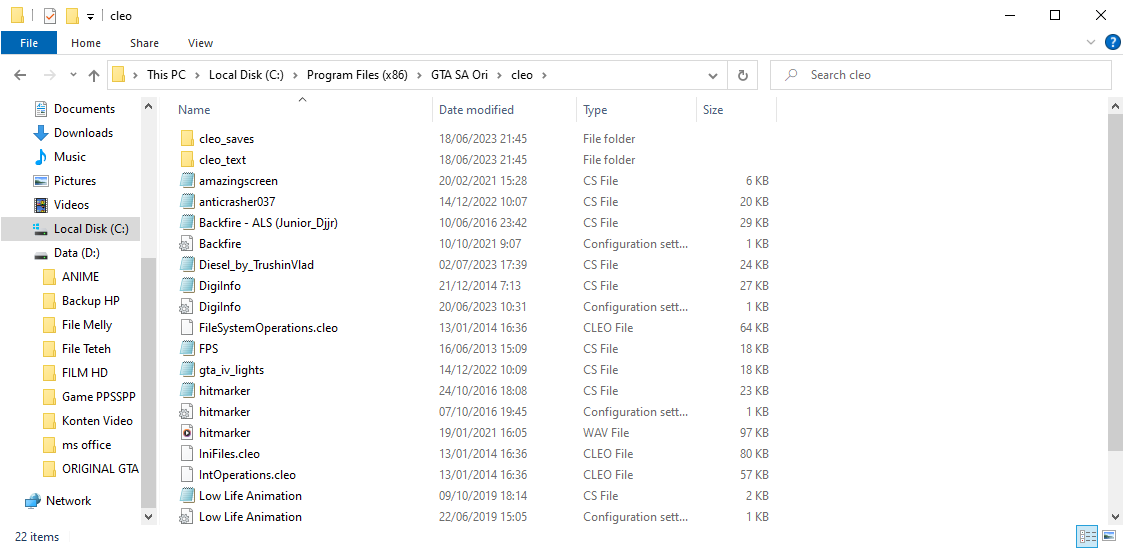Select Backfire - ALS (Junior_Djjr) file name
Screen dimensions: 1123x548
click(268, 223)
